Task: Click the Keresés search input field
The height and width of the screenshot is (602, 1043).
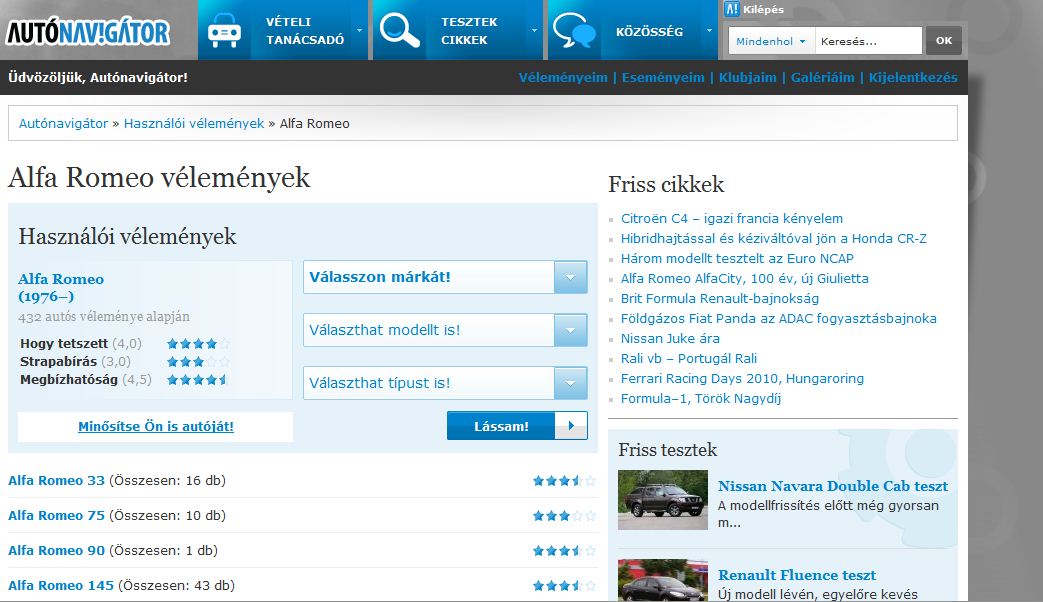Action: point(868,41)
